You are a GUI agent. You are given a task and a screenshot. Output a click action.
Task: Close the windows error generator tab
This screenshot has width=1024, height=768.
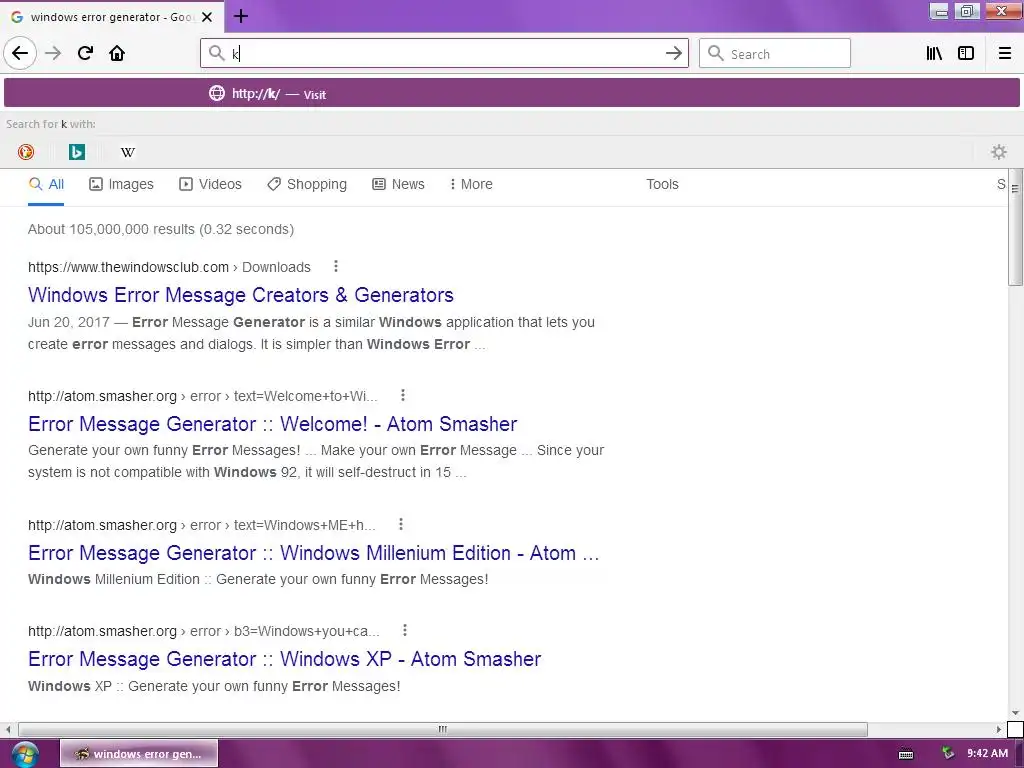point(207,17)
